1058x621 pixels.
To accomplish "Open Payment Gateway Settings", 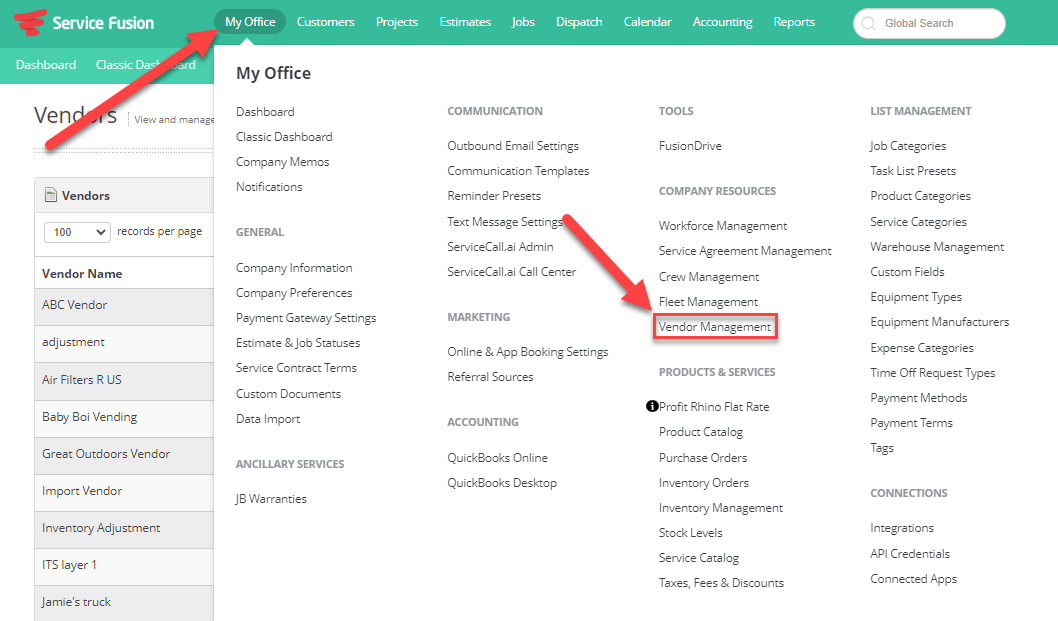I will (306, 318).
